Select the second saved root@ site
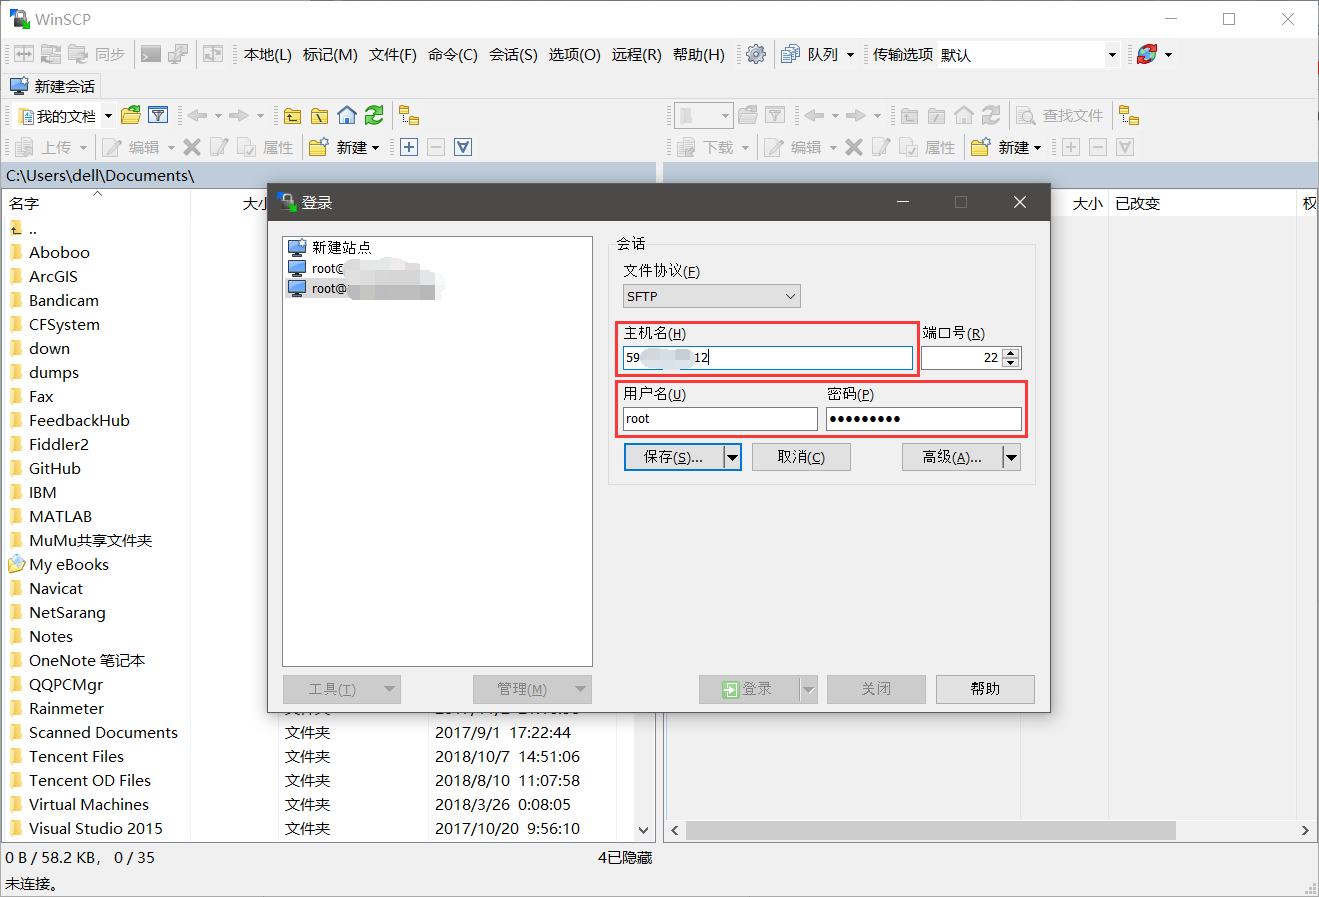This screenshot has width=1319, height=897. coord(363,289)
